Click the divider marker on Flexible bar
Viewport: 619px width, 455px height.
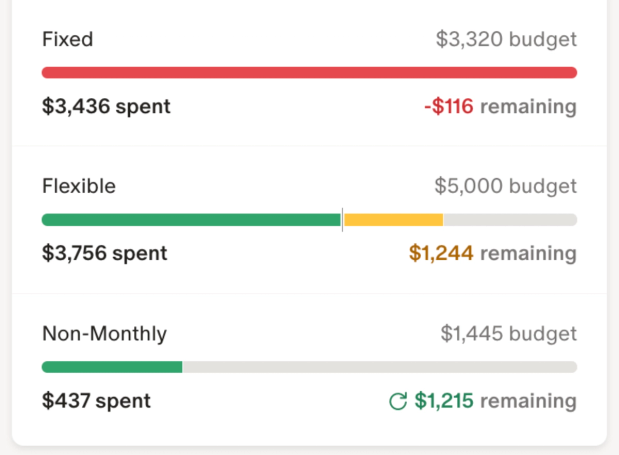pos(342,220)
